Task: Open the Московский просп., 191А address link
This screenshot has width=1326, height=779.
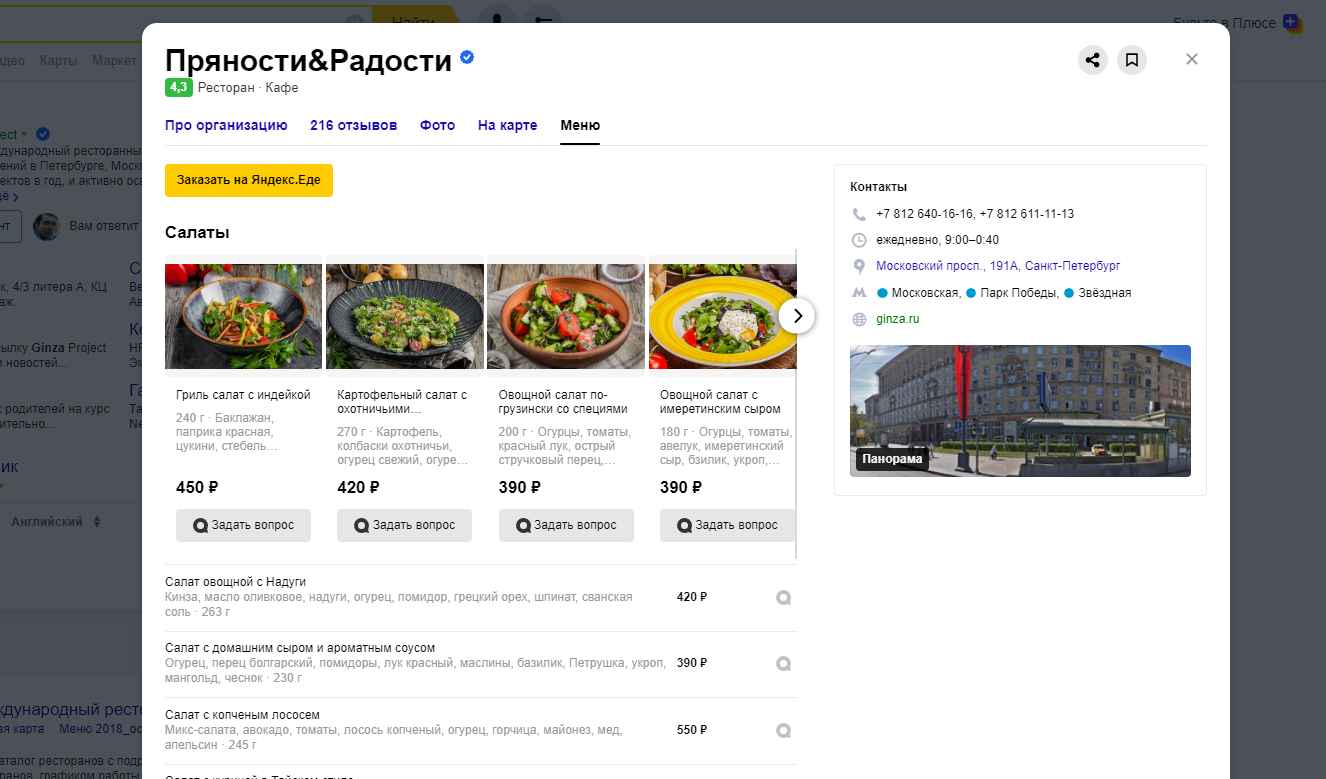Action: click(x=997, y=266)
